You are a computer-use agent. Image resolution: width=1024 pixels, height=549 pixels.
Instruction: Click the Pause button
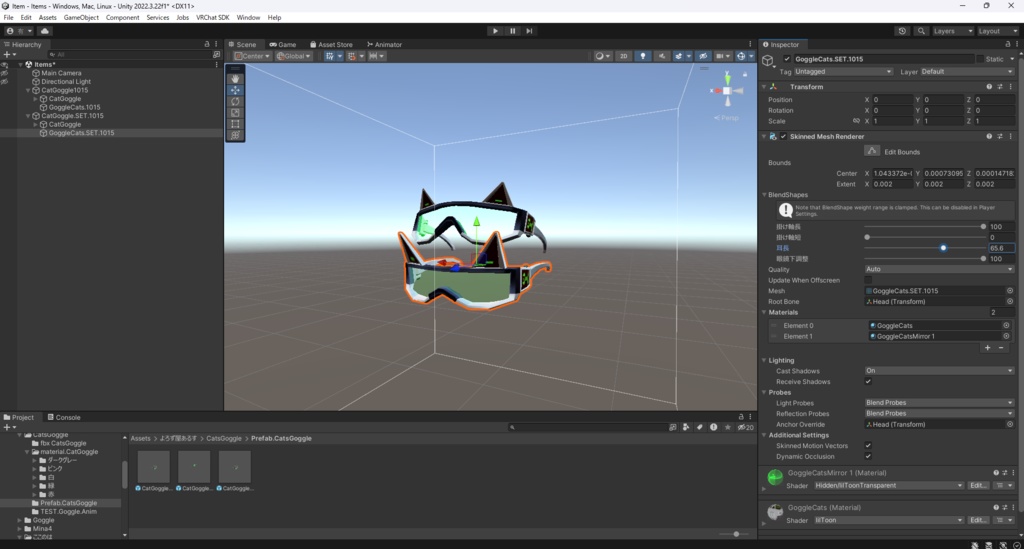click(512, 31)
